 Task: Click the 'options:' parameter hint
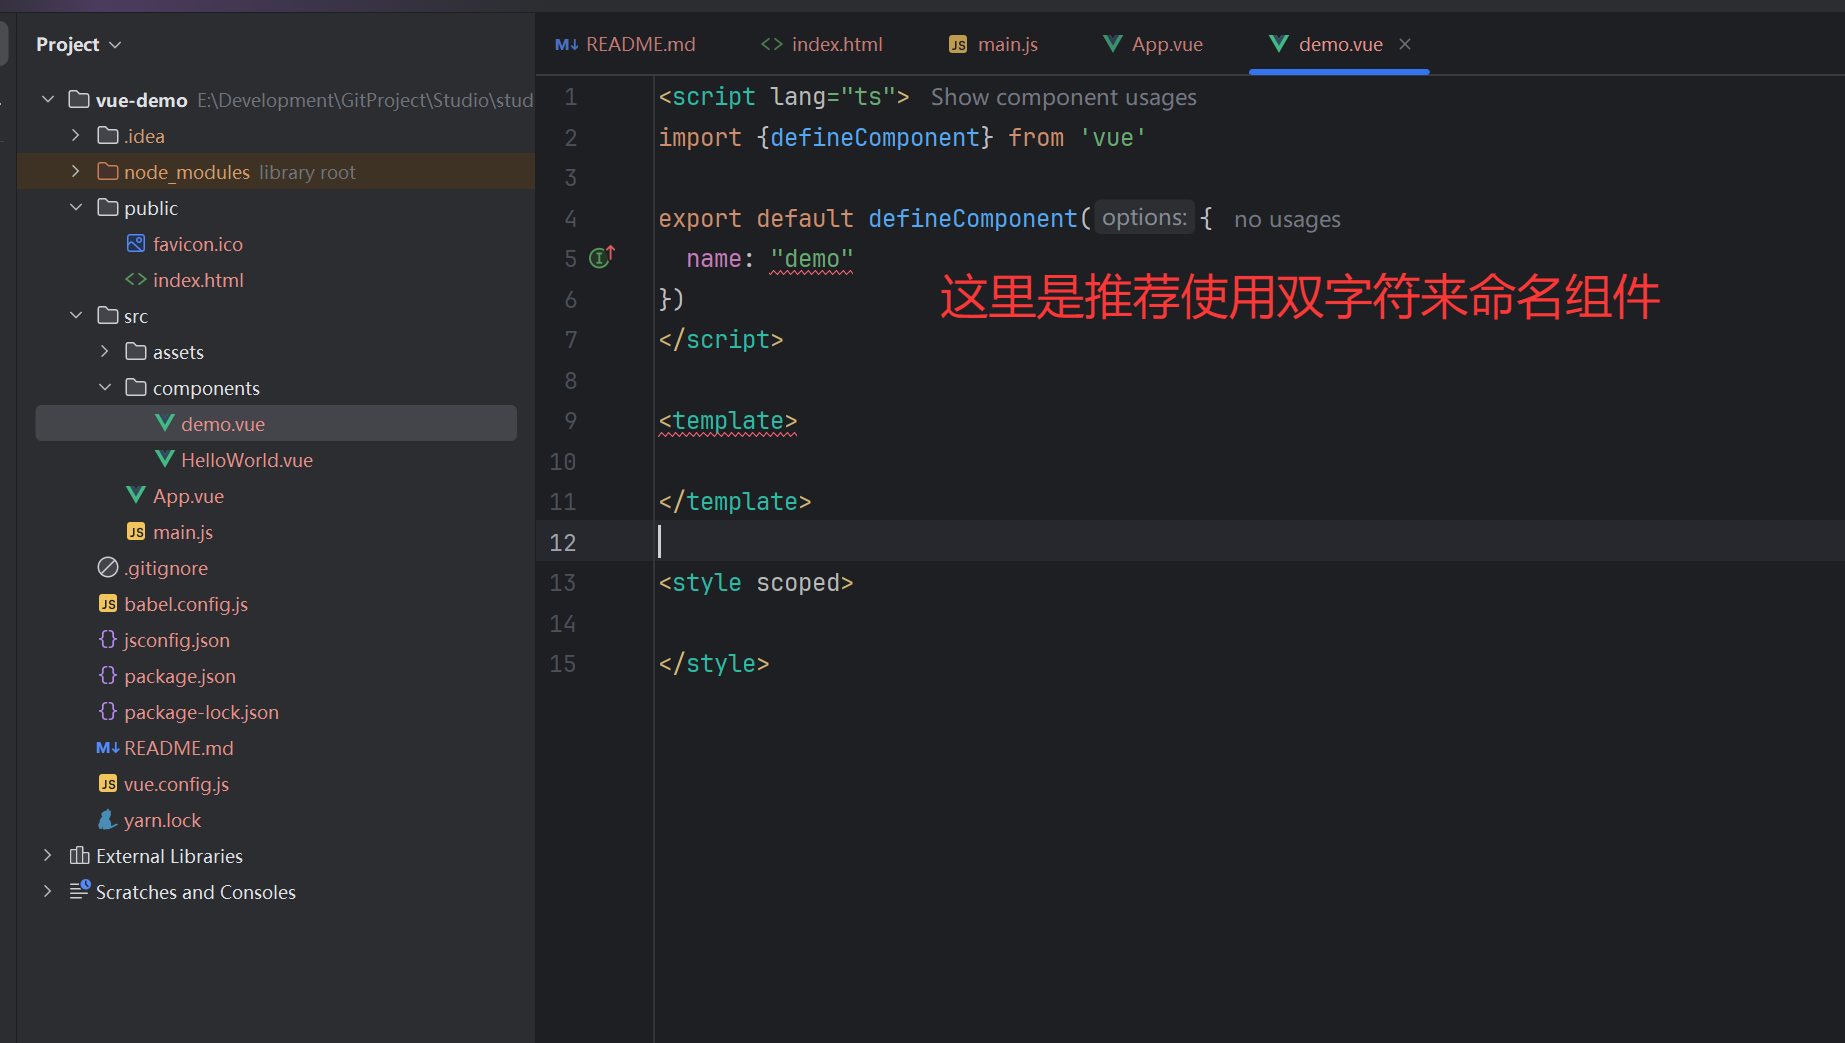[1144, 218]
